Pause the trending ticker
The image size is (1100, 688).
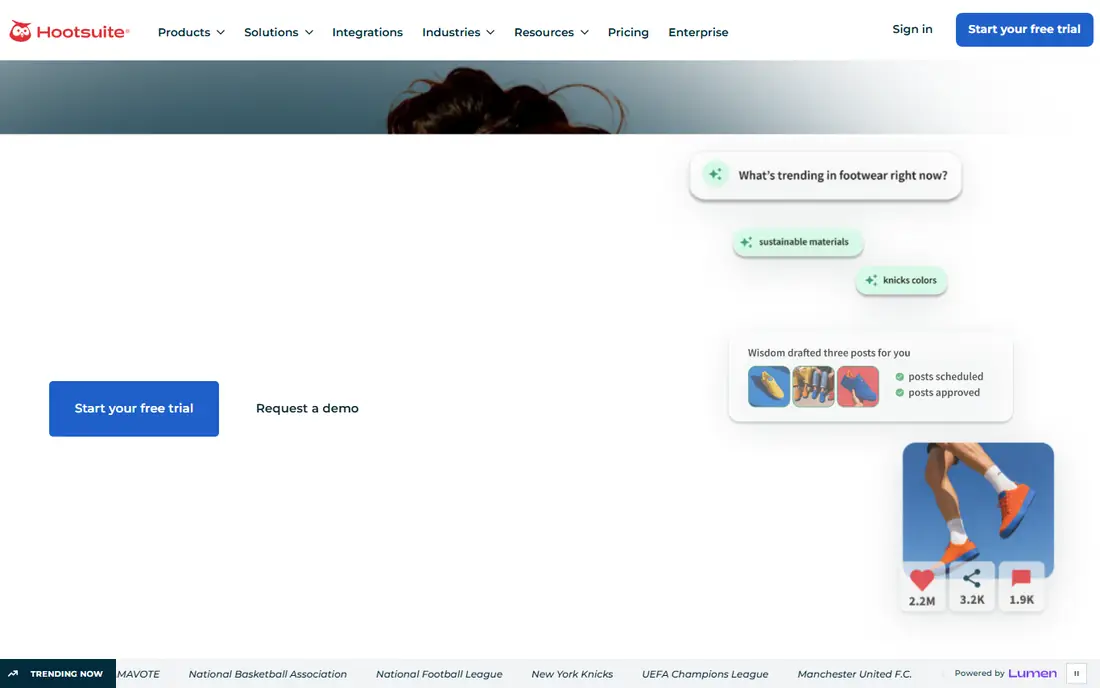[x=1076, y=673]
